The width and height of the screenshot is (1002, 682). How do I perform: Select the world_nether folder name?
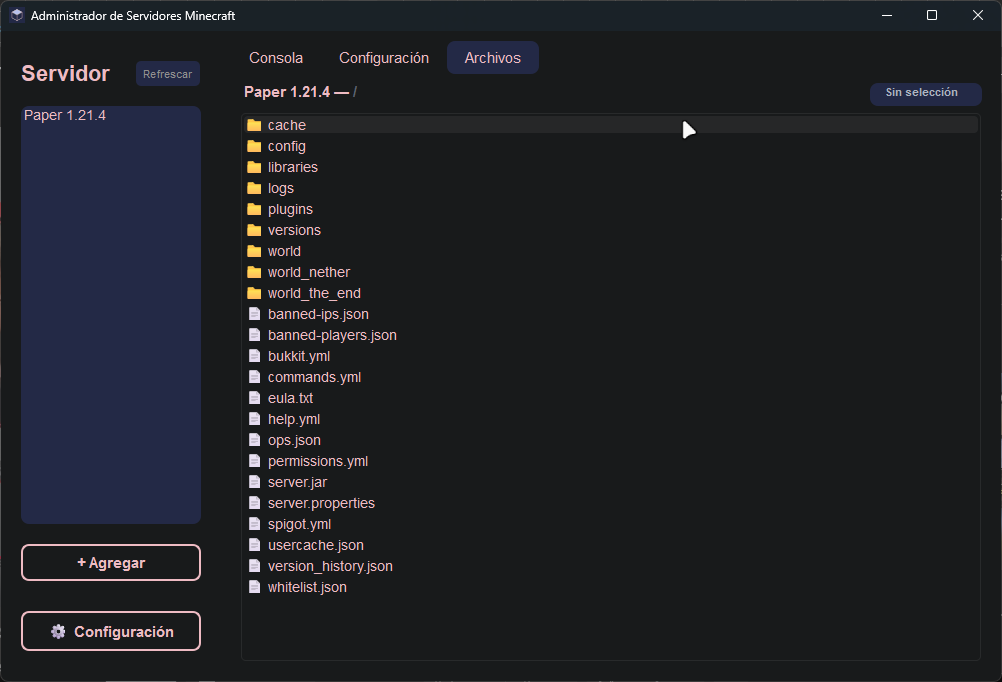(x=309, y=272)
